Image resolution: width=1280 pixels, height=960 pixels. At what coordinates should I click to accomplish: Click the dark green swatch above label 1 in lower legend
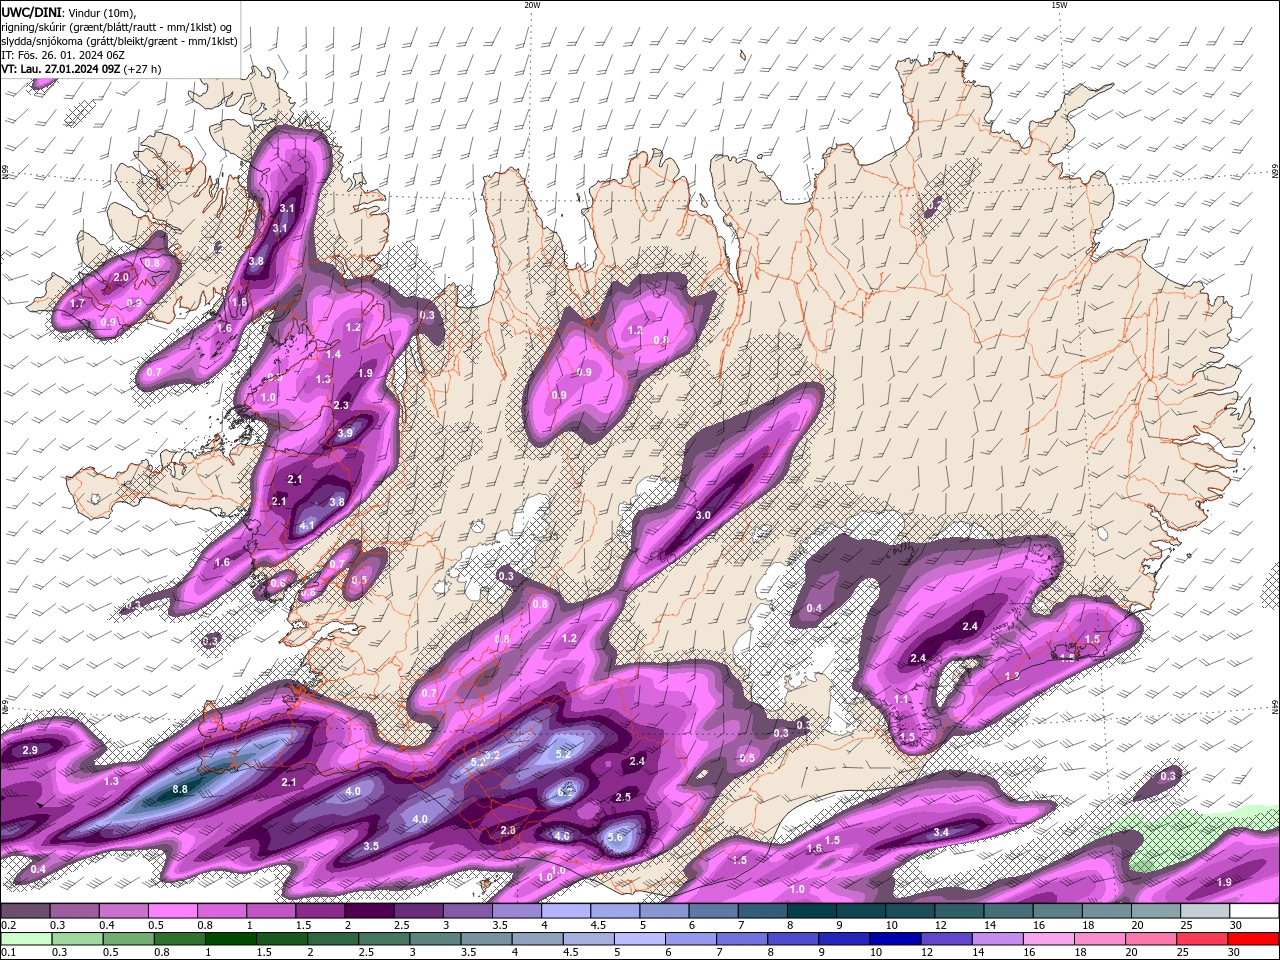click(x=230, y=938)
